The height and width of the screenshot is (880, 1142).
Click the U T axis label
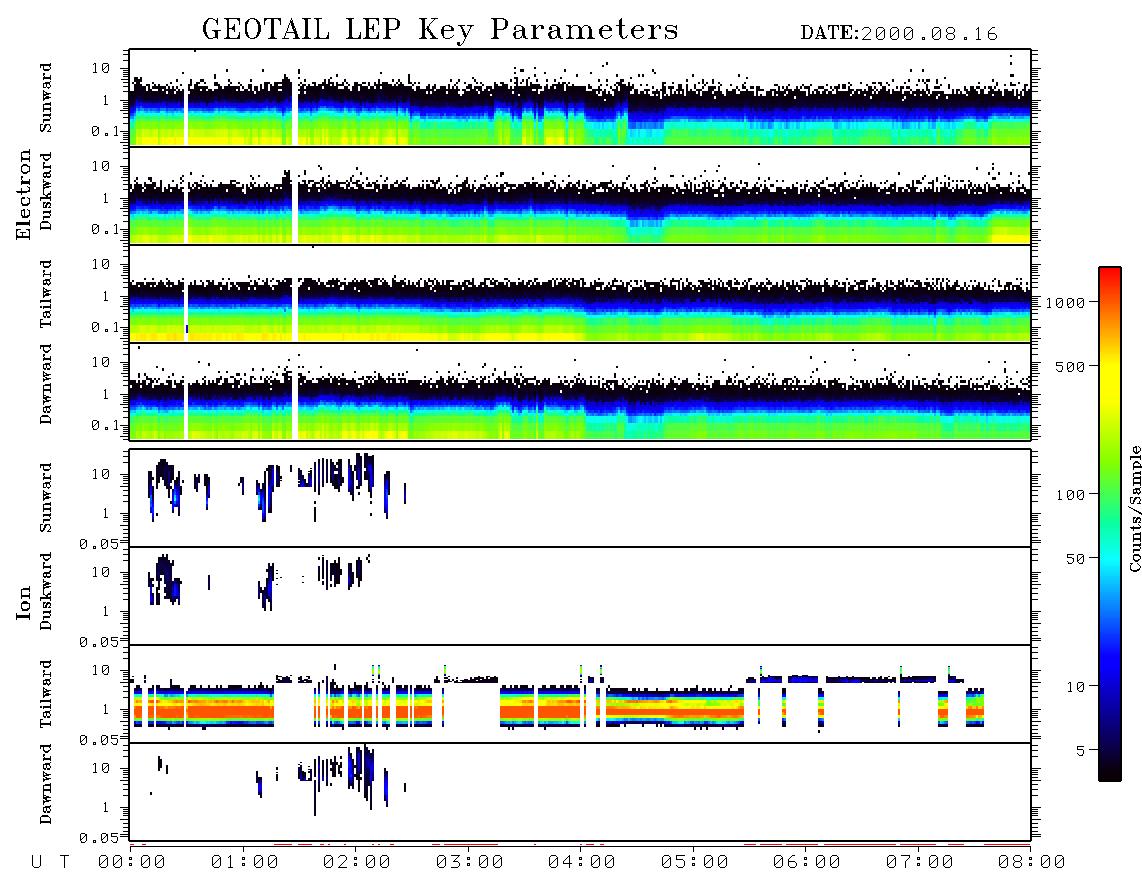51,863
